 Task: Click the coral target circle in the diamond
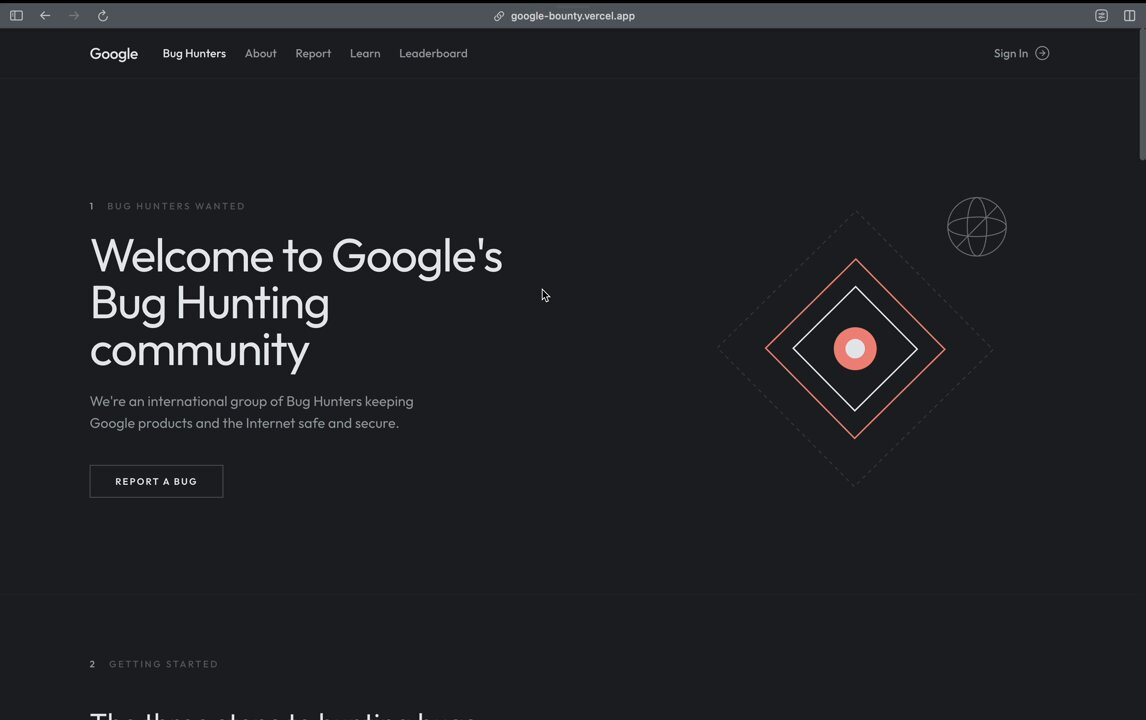click(855, 349)
